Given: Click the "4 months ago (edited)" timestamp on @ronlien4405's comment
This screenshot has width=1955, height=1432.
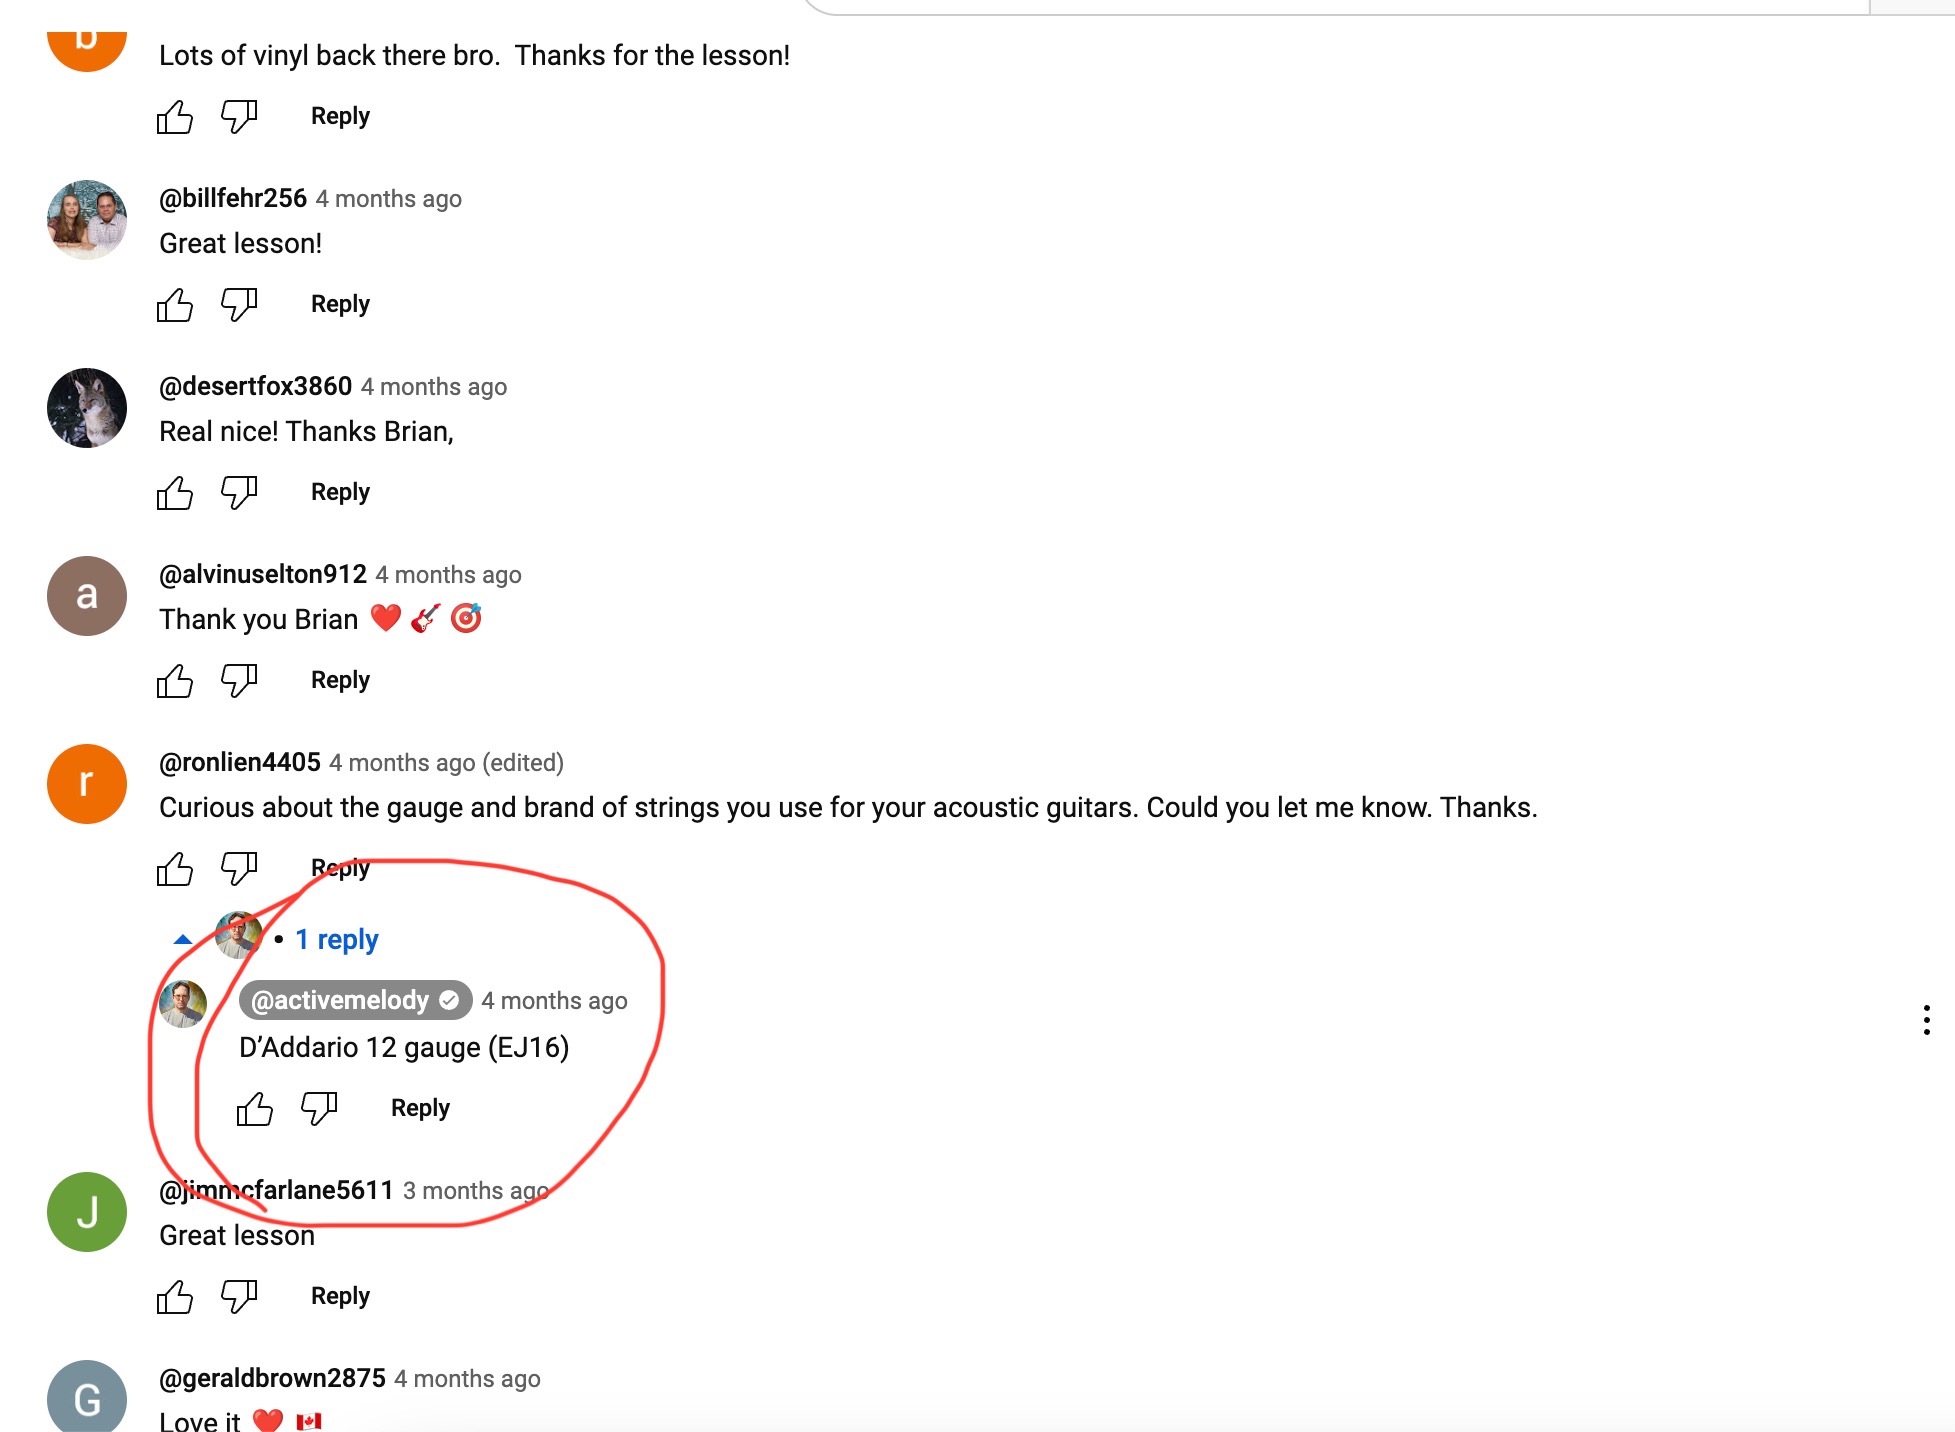Looking at the screenshot, I should 446,763.
